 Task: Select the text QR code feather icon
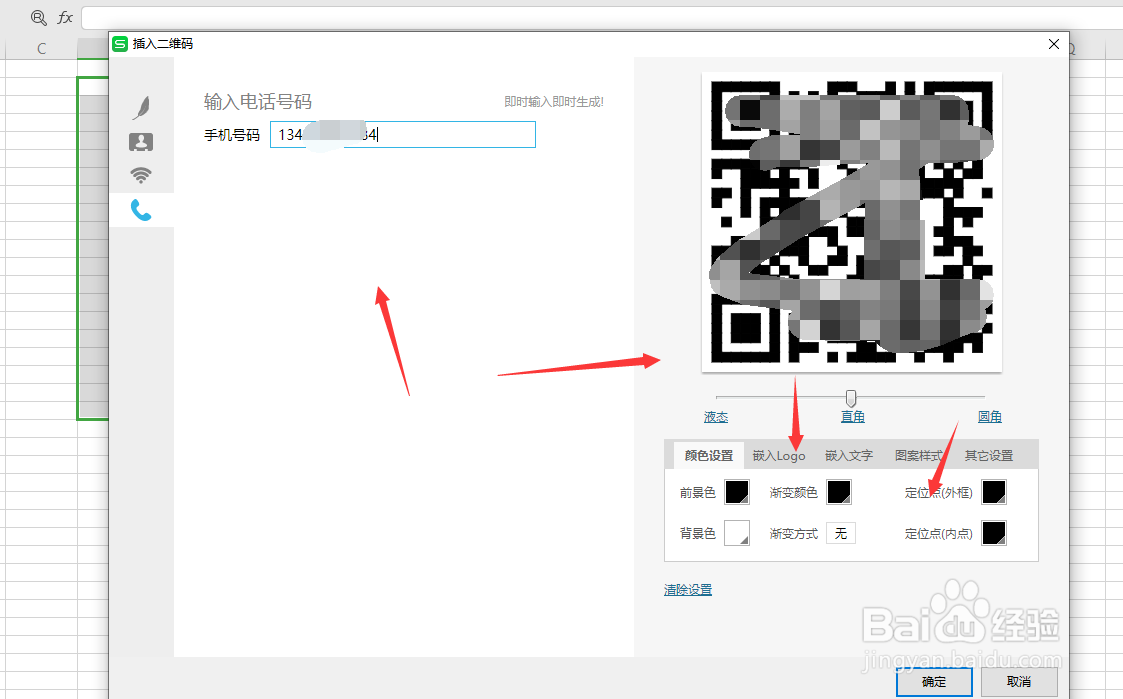(141, 107)
